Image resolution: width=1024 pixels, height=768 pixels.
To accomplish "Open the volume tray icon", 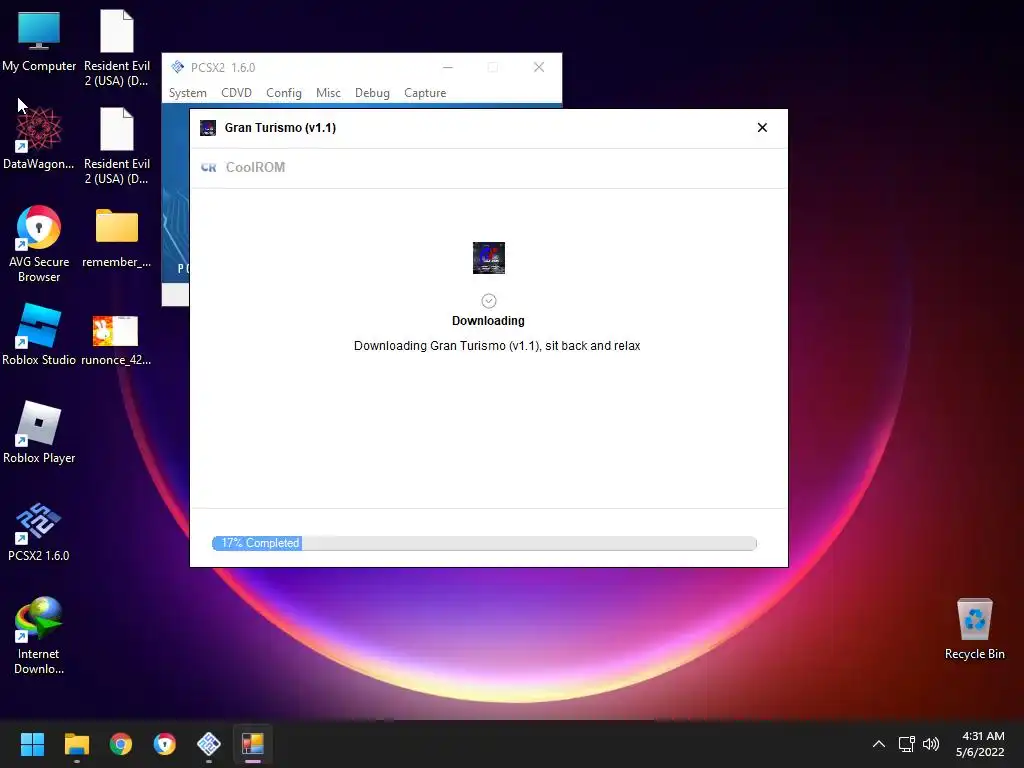I will [x=931, y=744].
